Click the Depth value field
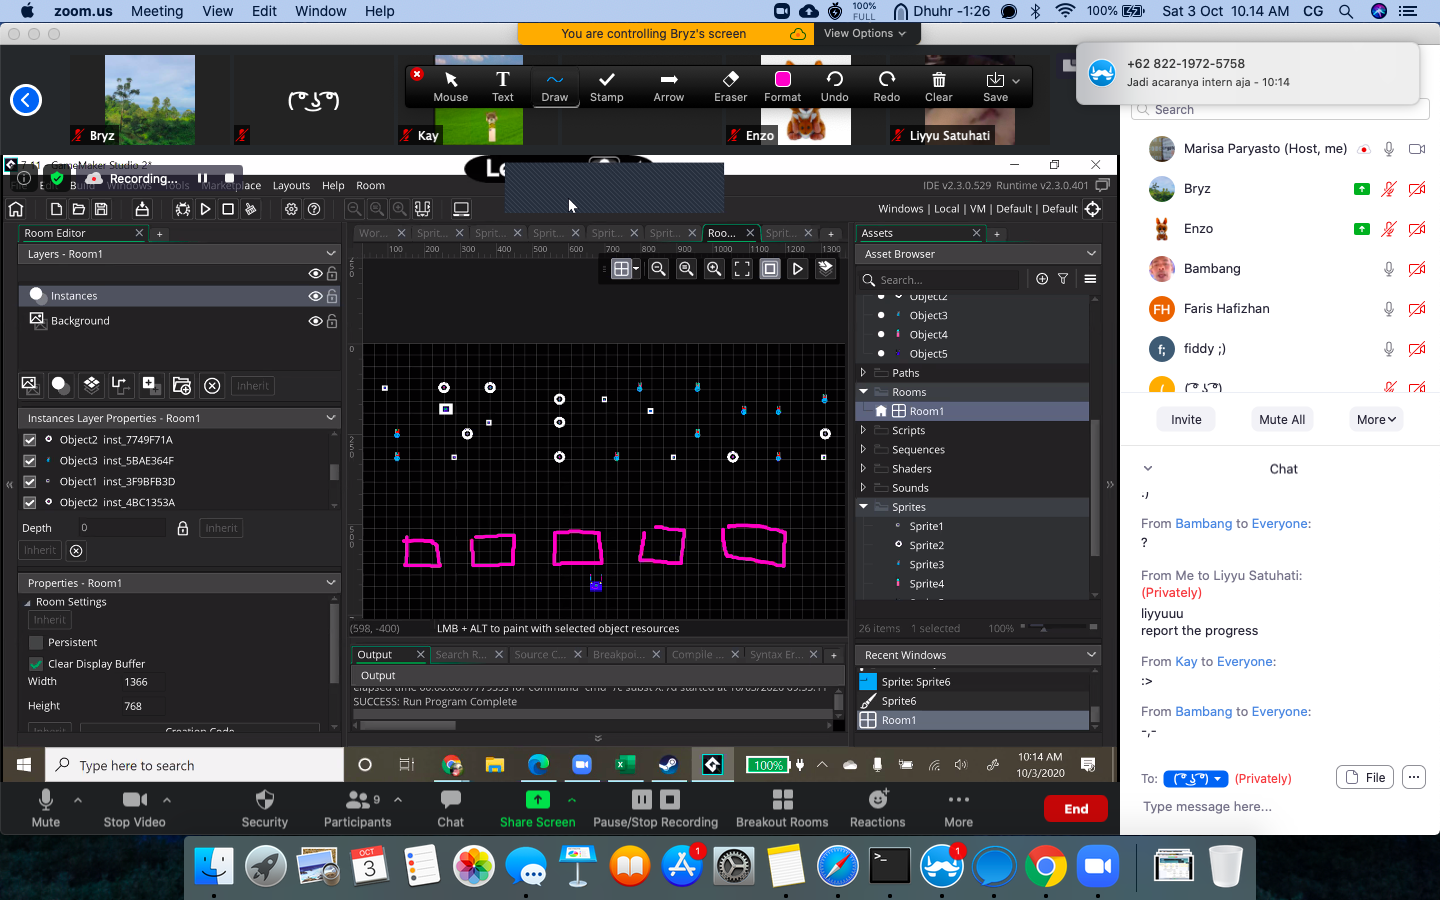The width and height of the screenshot is (1440, 900). coord(121,528)
